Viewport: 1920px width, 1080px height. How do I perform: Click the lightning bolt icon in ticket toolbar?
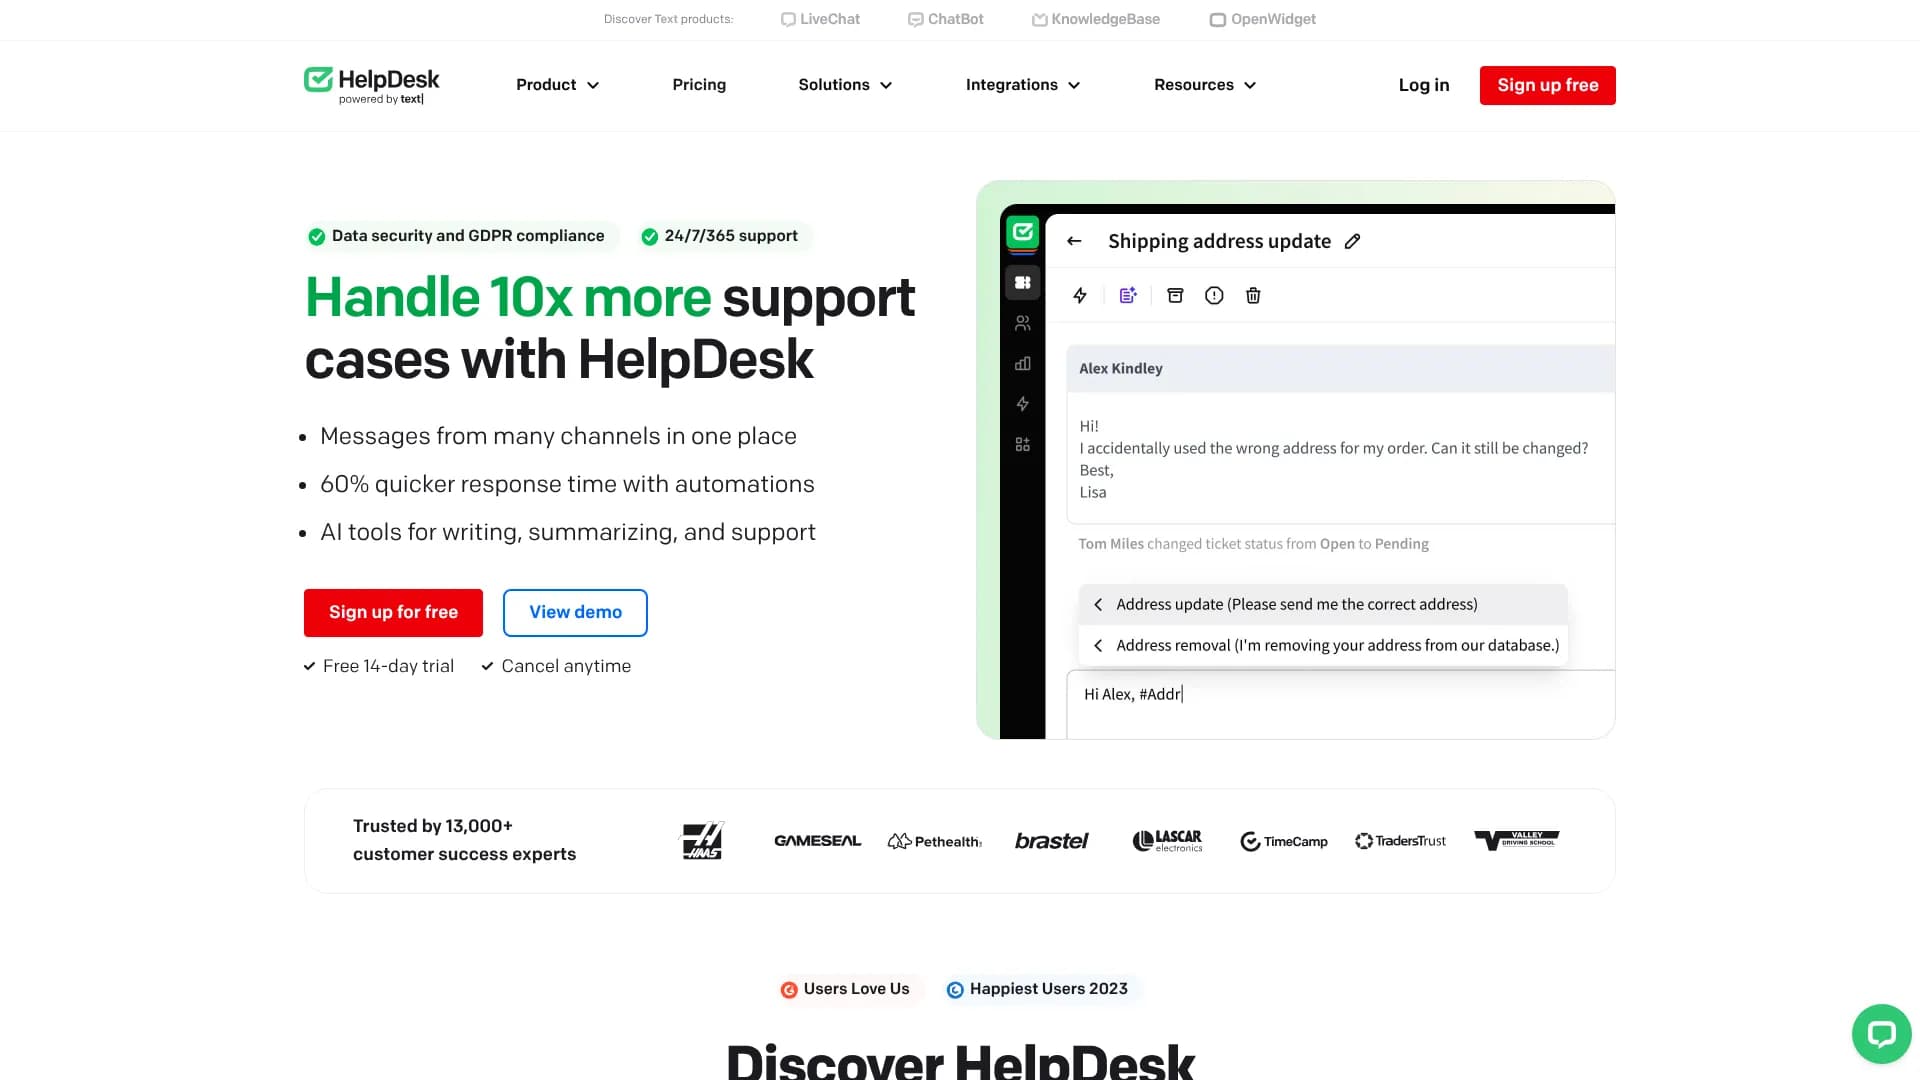[1080, 295]
